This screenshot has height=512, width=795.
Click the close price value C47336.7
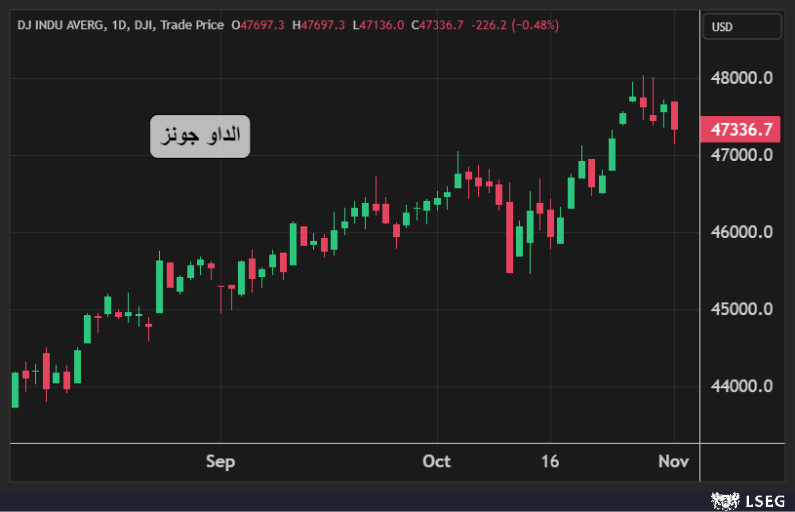pos(438,25)
